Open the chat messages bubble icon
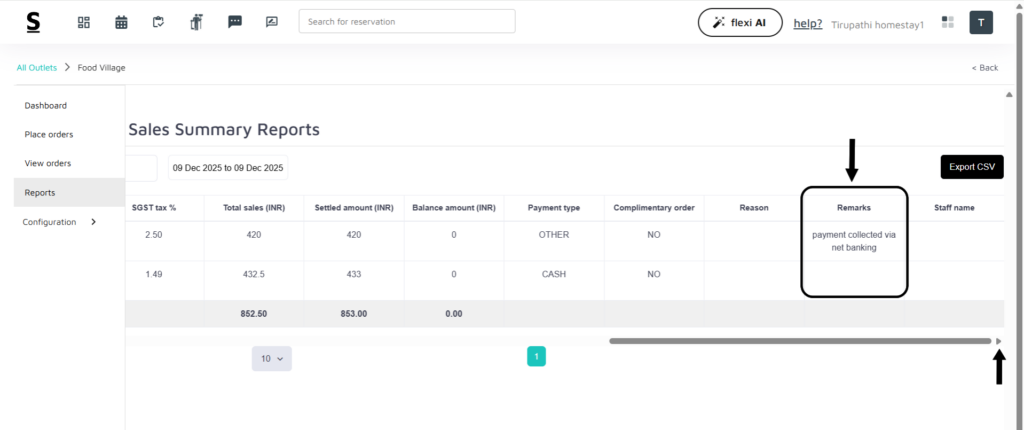Image resolution: width=1024 pixels, height=430 pixels. (235, 22)
